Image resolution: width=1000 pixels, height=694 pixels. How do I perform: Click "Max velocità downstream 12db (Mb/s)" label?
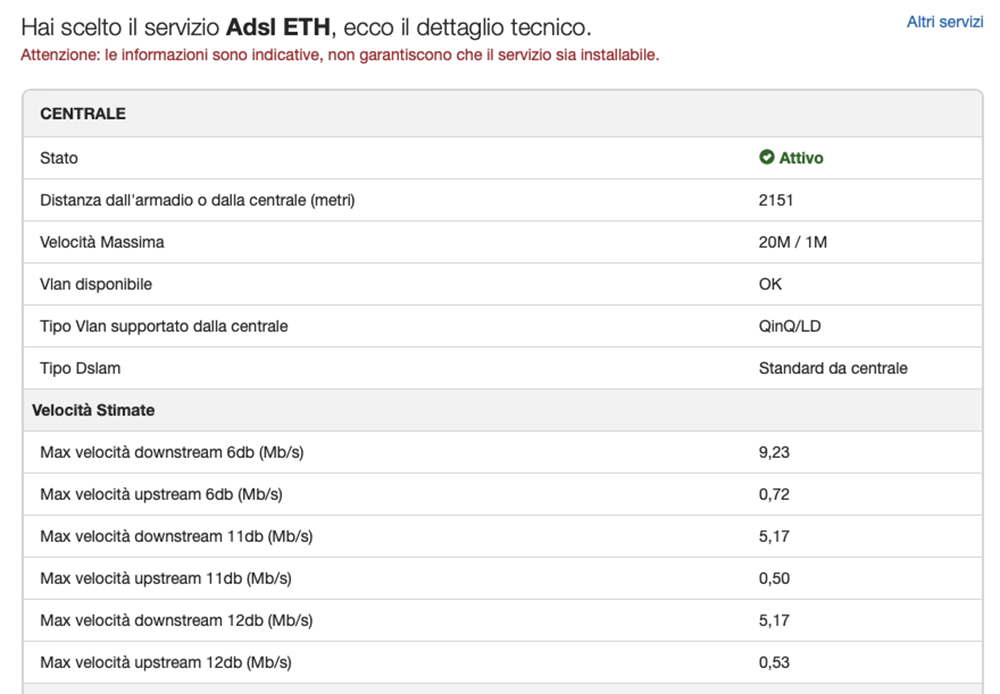point(176,621)
